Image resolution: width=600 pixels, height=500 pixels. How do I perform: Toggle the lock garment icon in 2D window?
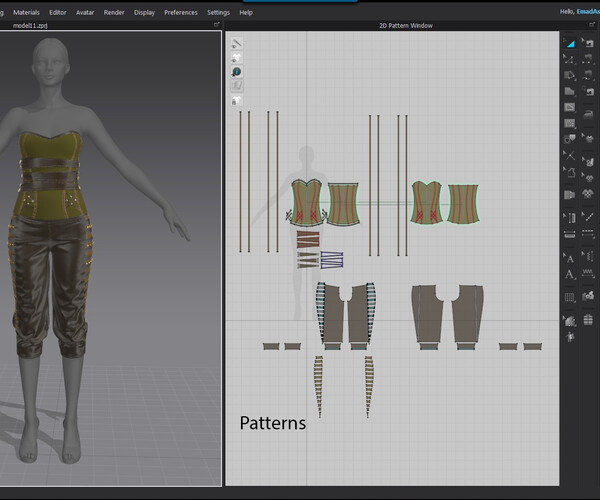pos(237,101)
